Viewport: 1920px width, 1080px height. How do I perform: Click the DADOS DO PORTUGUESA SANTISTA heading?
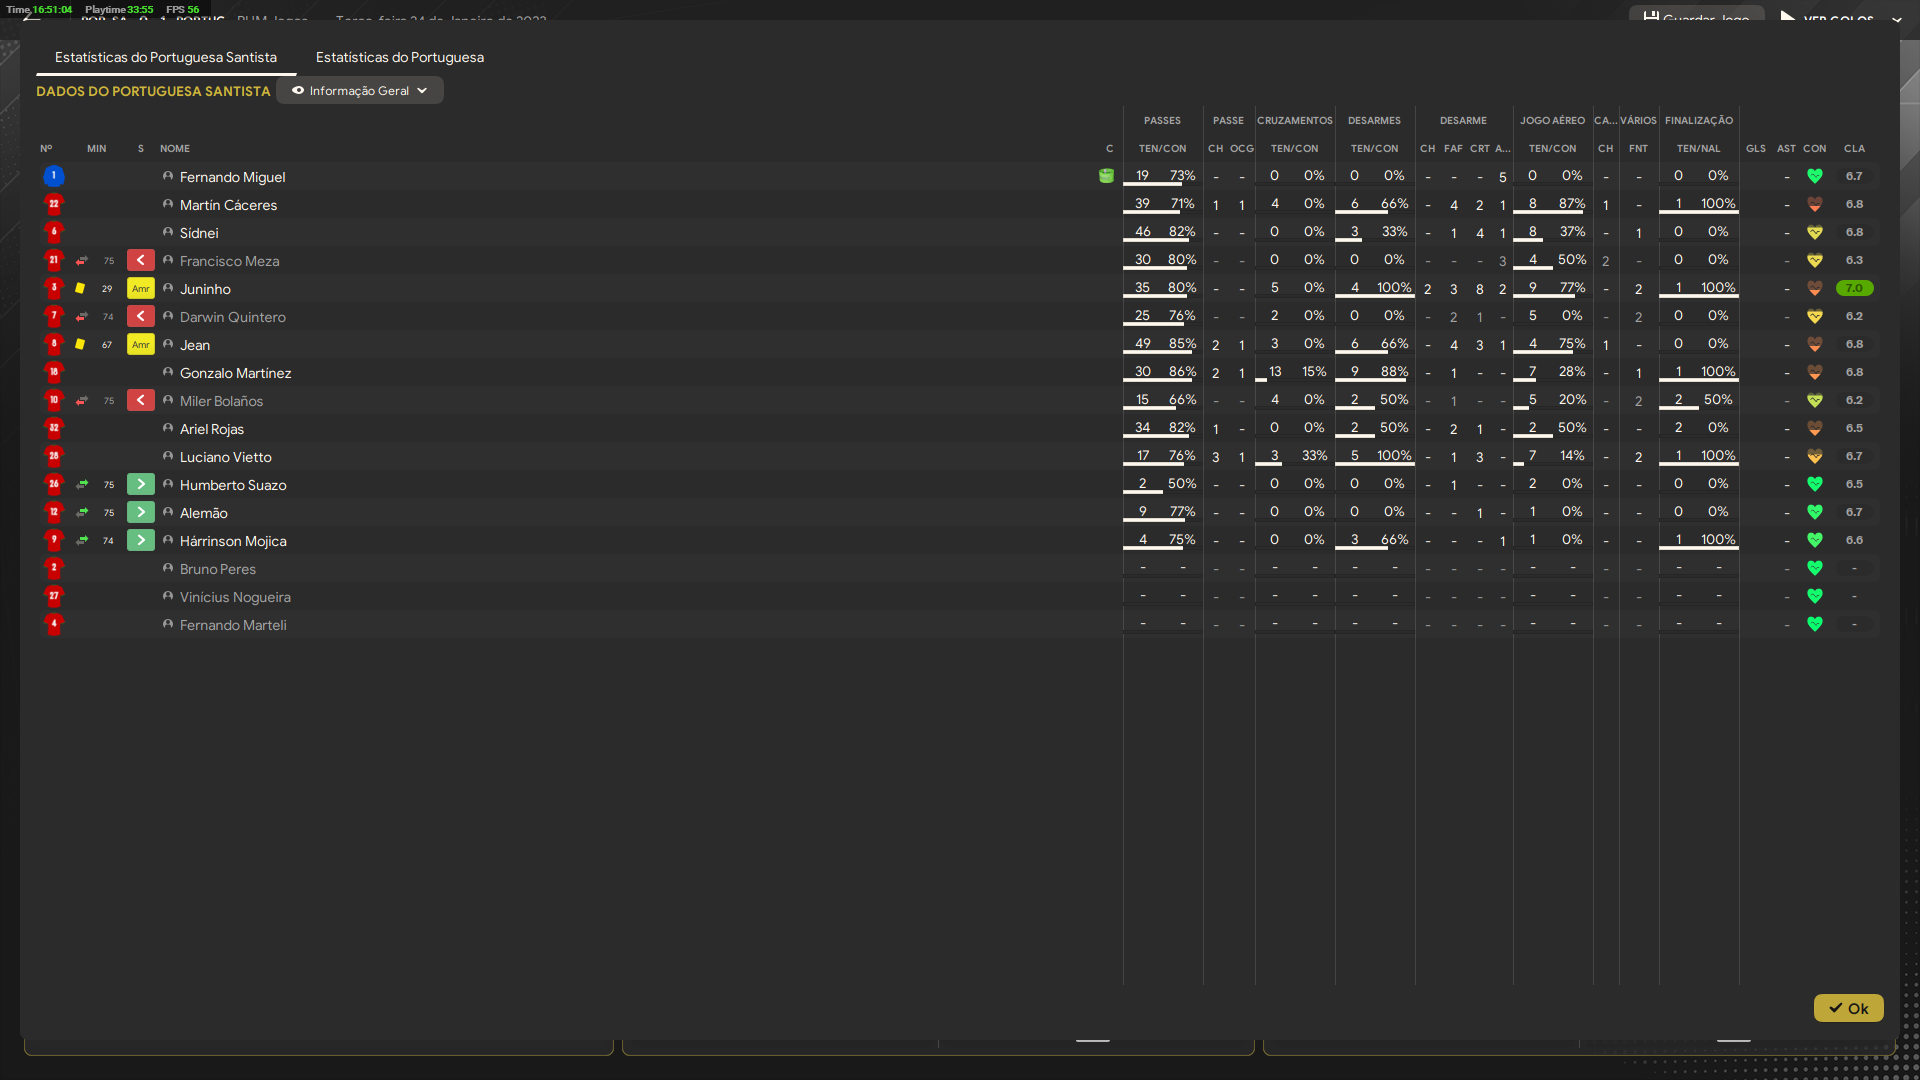click(x=153, y=91)
